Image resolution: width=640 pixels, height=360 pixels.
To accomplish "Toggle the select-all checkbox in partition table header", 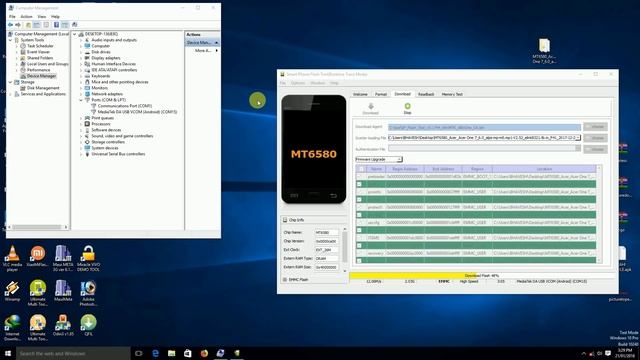I will [361, 169].
